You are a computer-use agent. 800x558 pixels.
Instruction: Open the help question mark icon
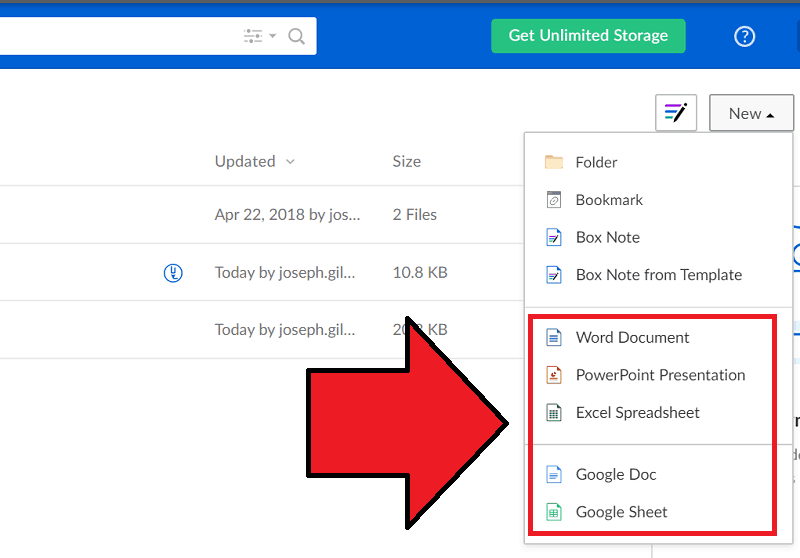[x=744, y=36]
